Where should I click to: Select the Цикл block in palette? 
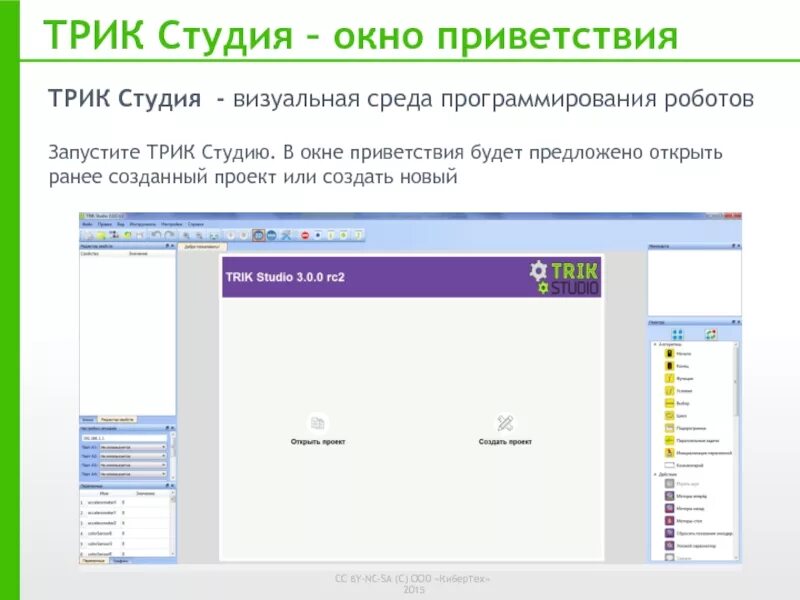pyautogui.click(x=676, y=416)
